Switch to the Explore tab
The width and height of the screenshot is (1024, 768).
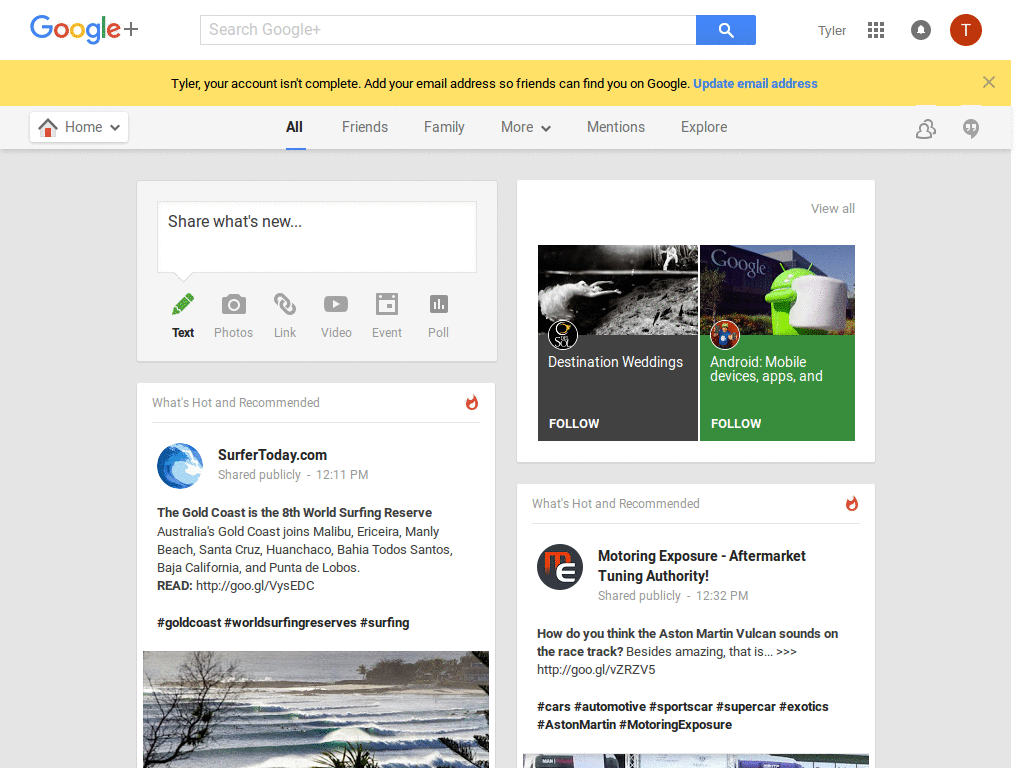coord(704,127)
